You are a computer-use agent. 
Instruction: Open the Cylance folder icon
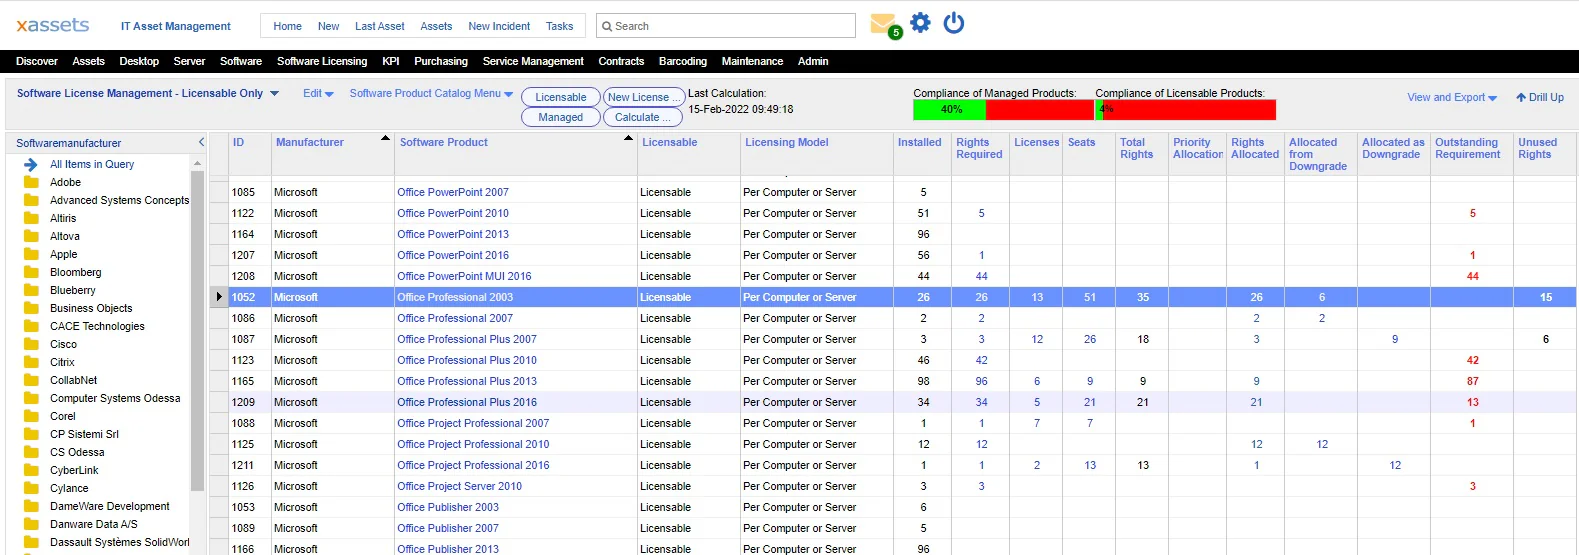[x=31, y=488]
